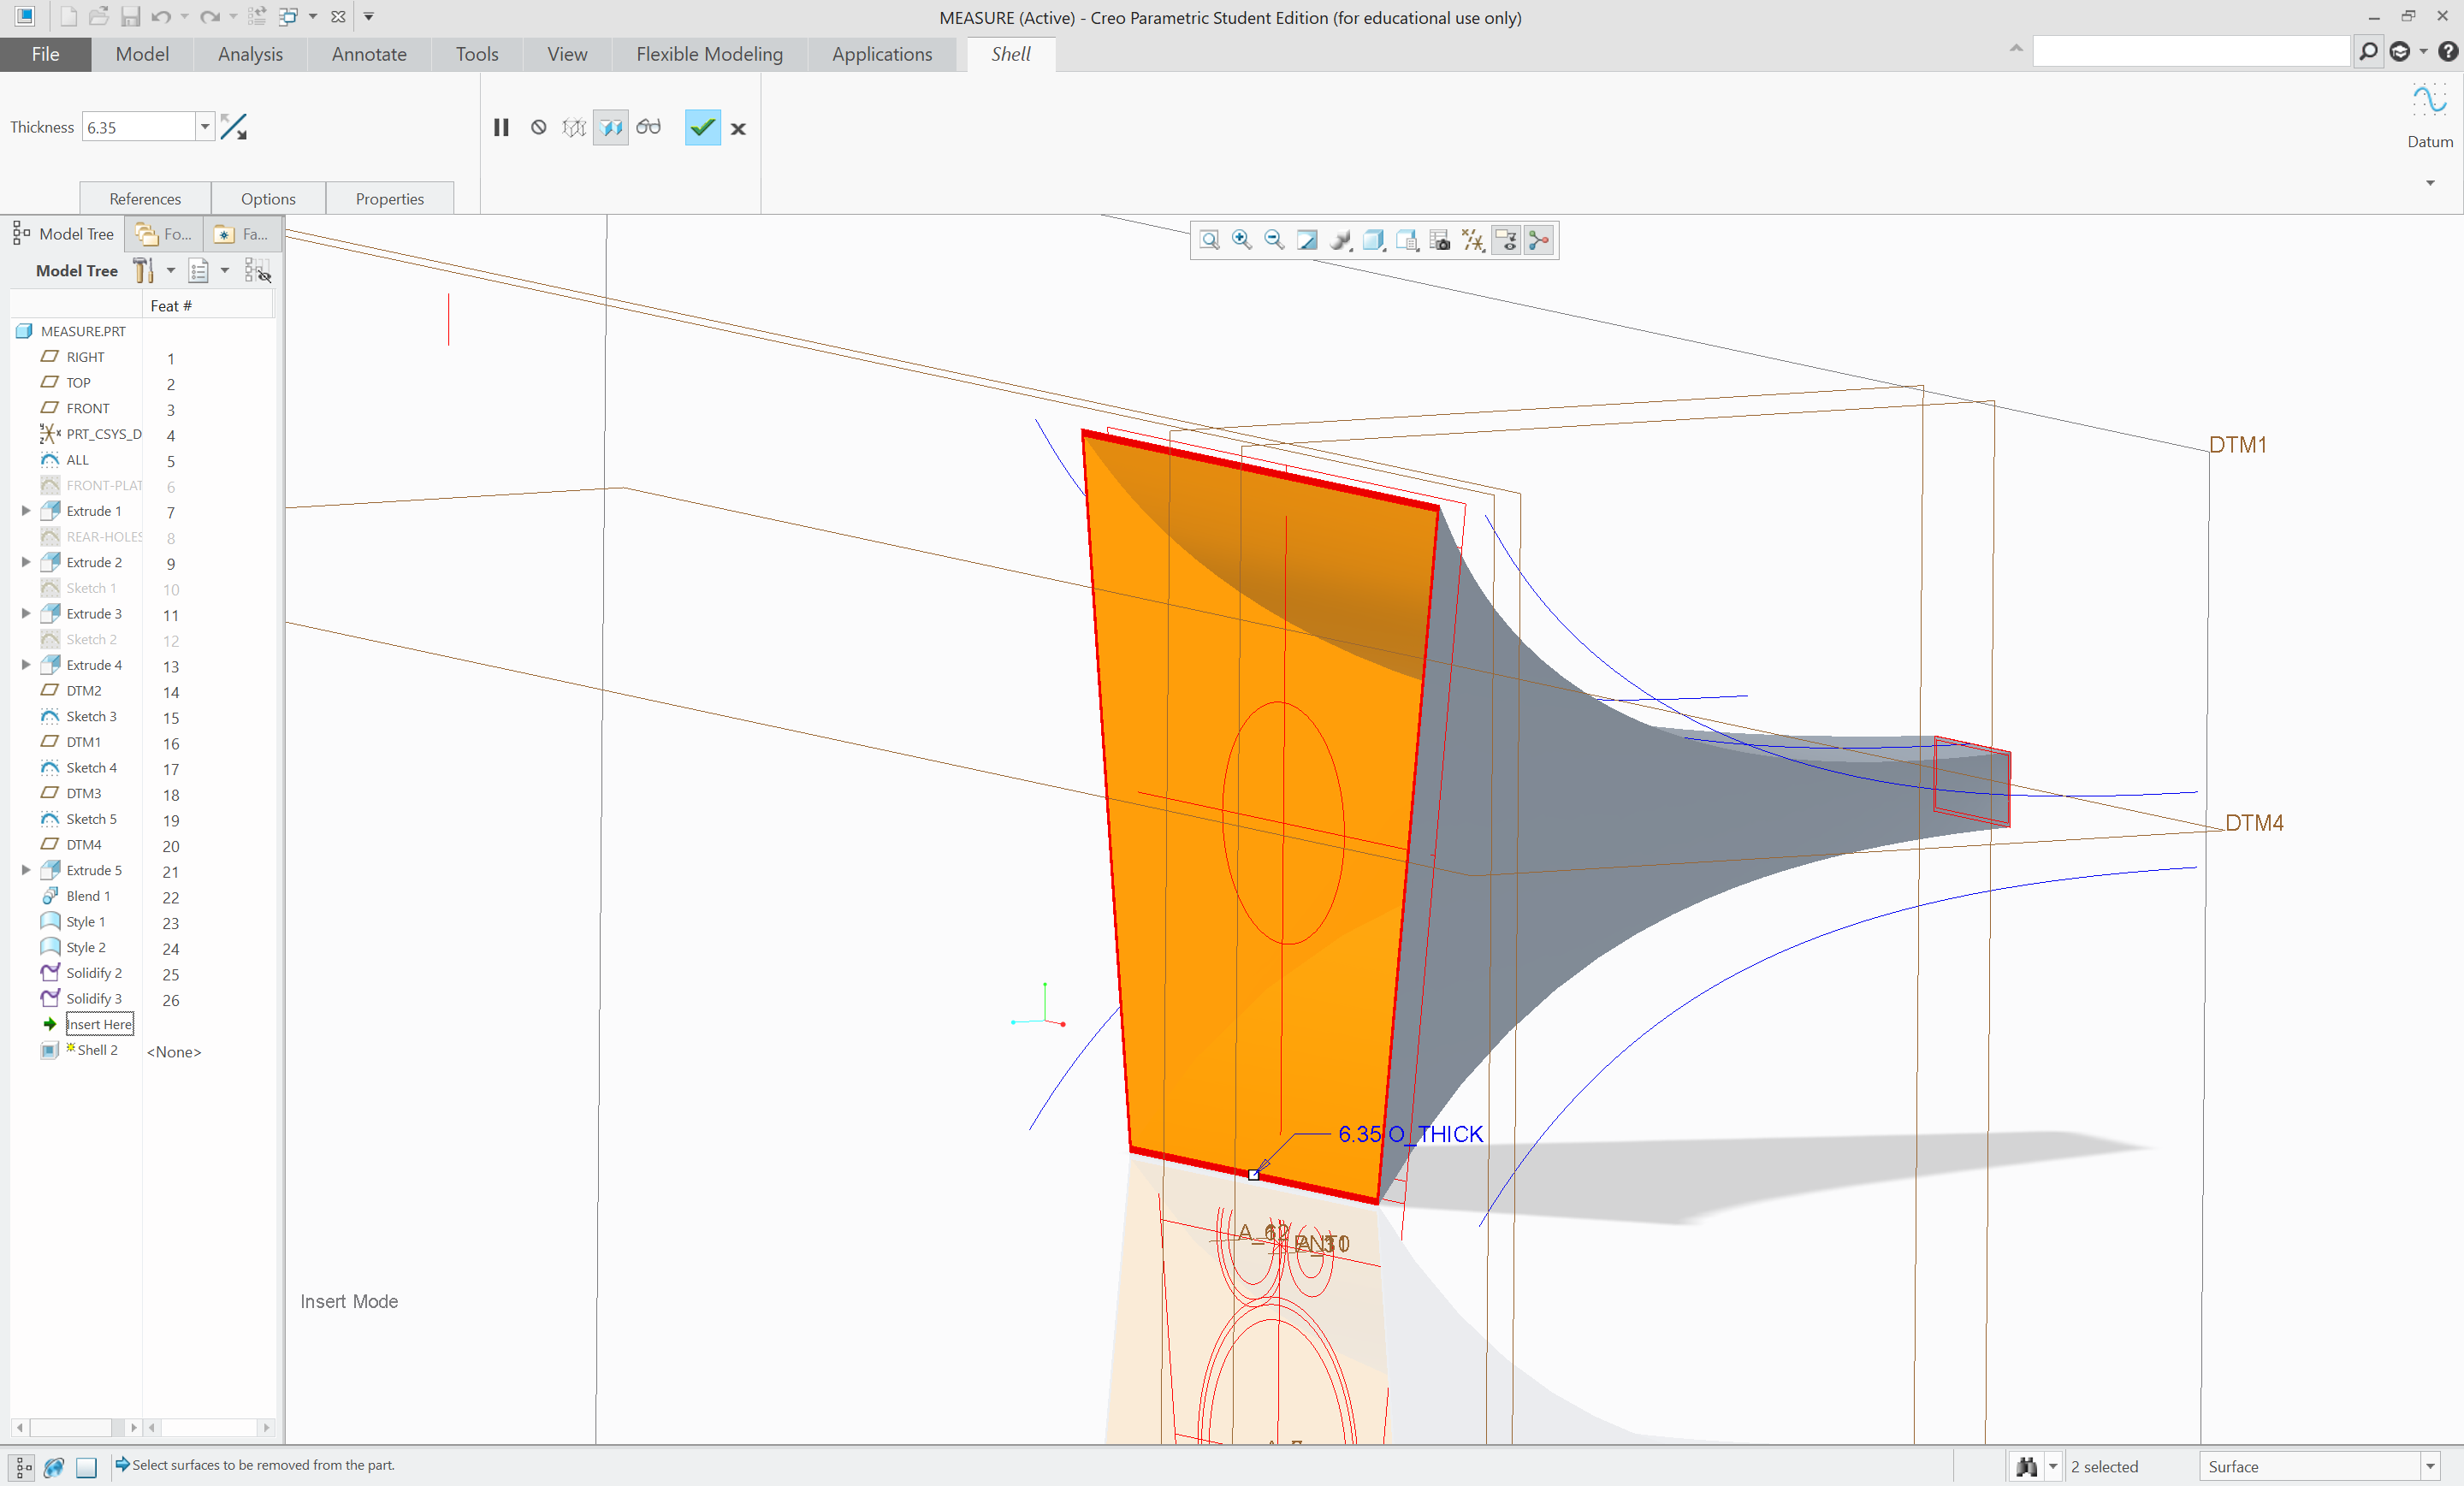
Task: Open Saved Orientations cube icon
Action: click(1373, 240)
